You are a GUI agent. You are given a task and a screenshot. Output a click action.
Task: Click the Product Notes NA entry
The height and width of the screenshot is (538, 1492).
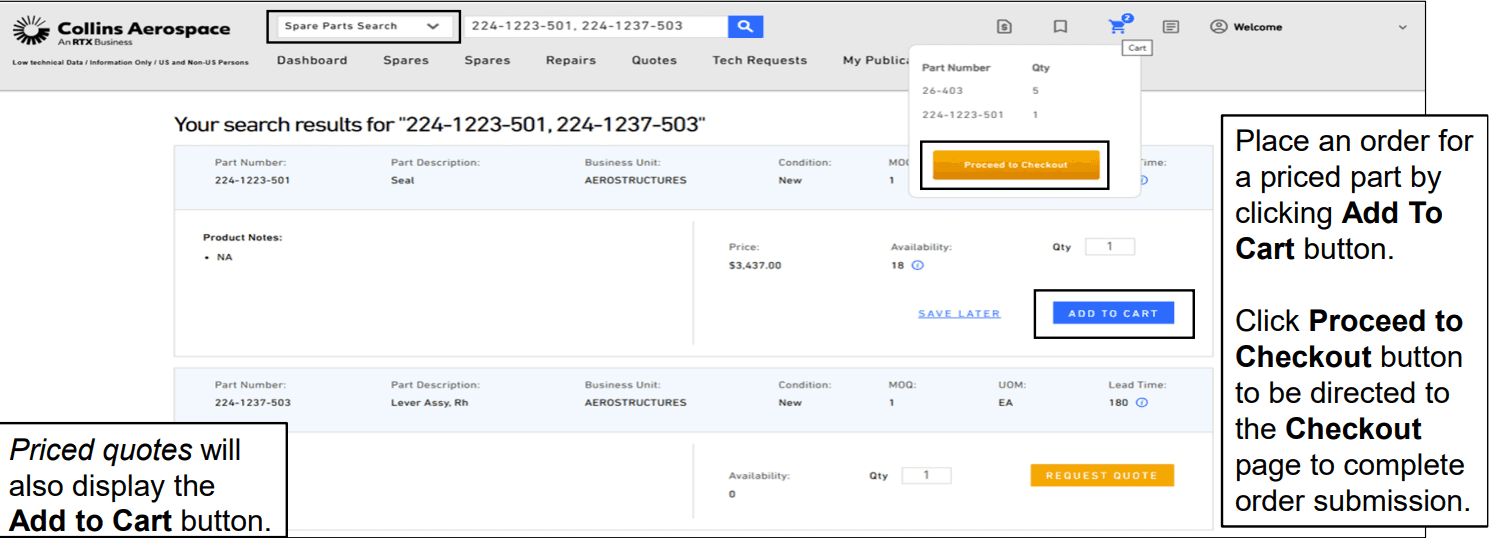click(x=224, y=257)
